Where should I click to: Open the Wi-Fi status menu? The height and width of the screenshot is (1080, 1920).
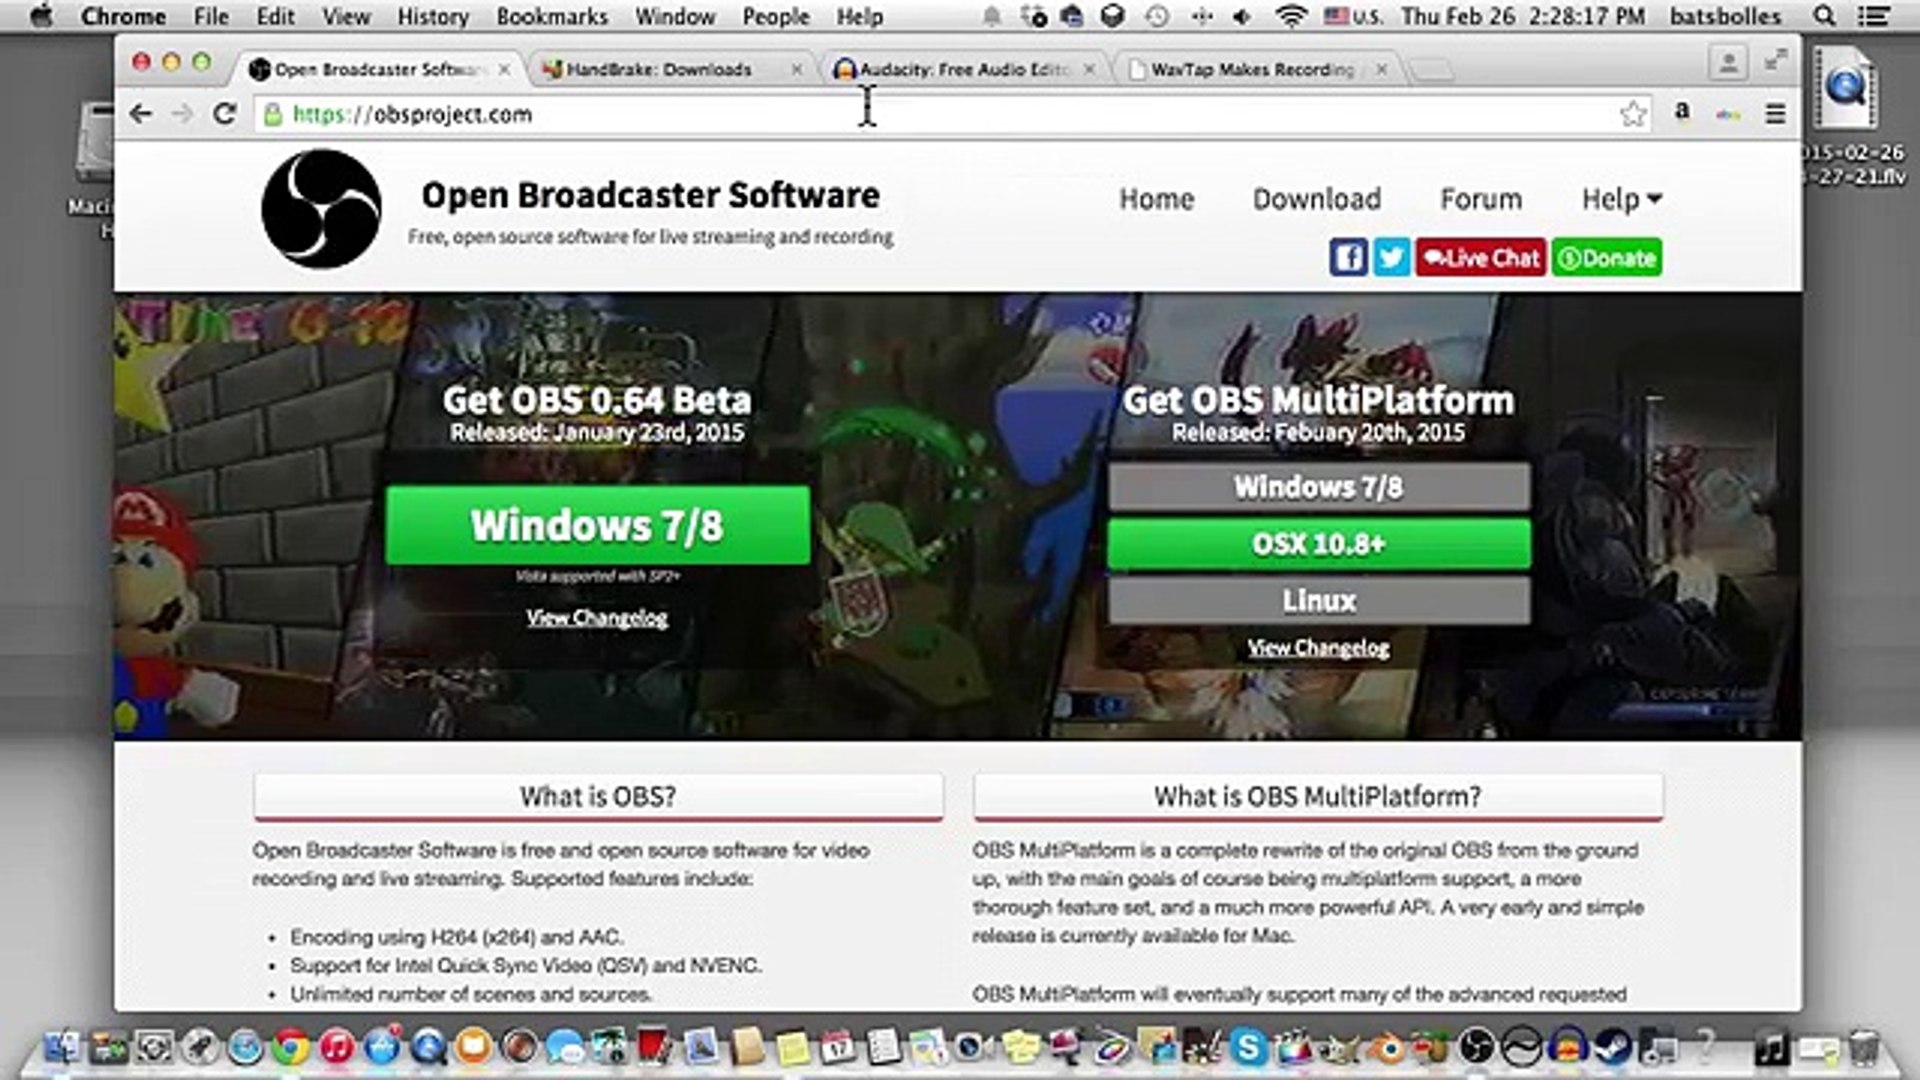[x=1292, y=16]
